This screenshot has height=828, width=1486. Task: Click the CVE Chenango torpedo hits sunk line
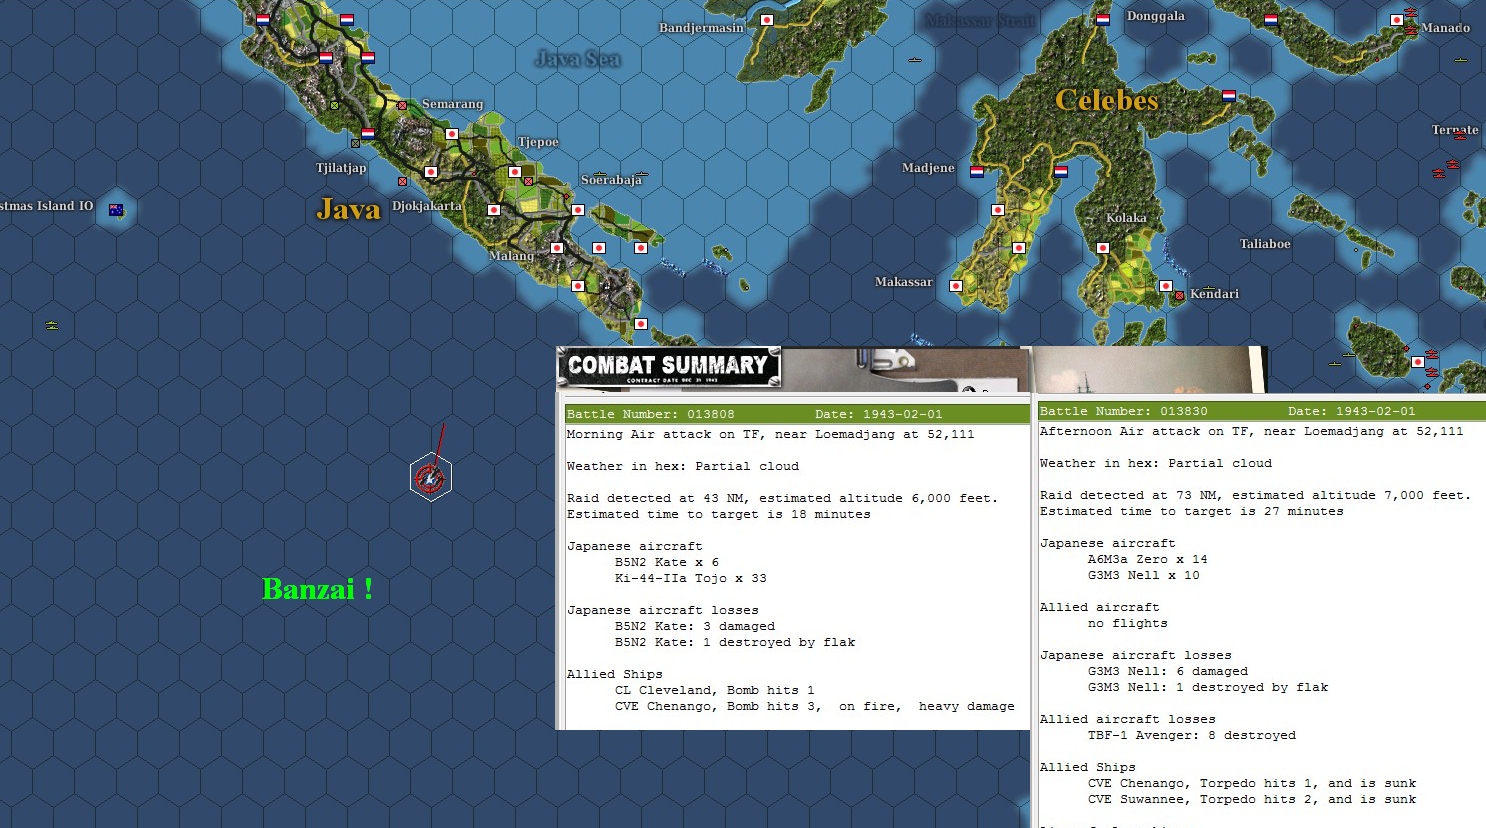point(1252,783)
